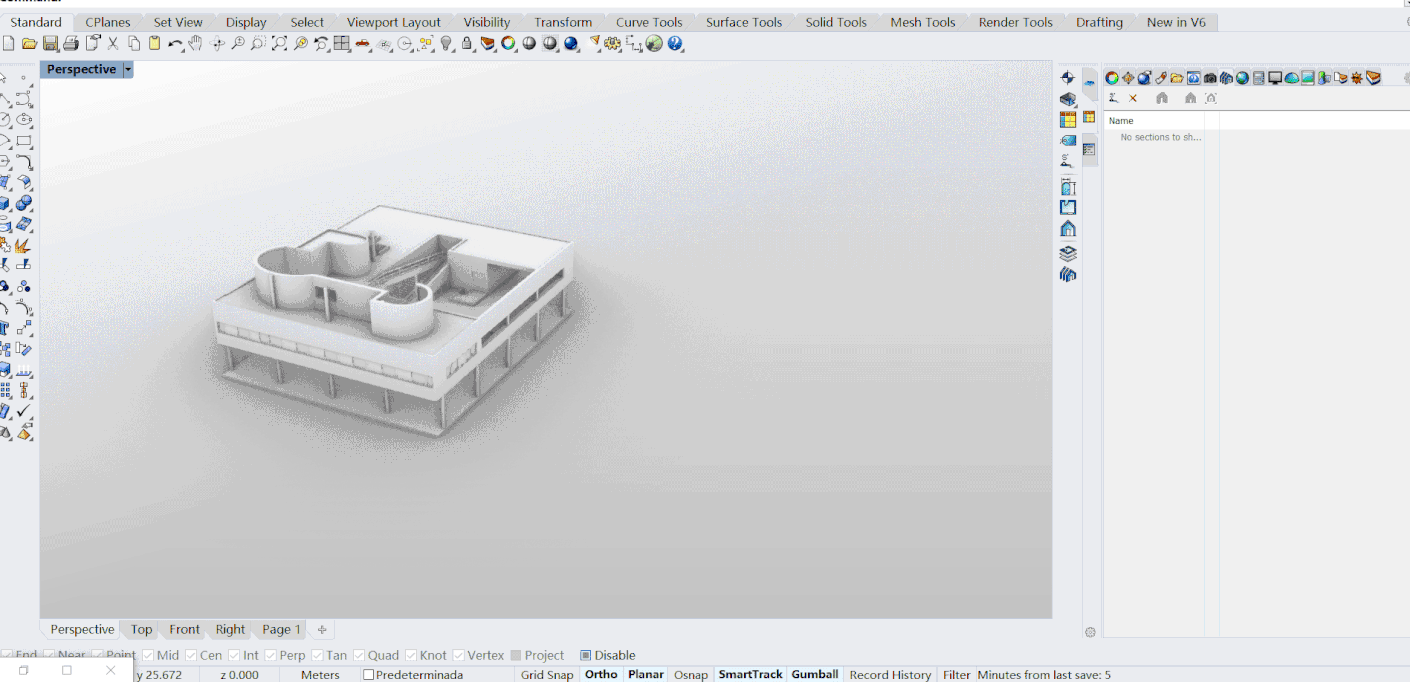Switch to the Right viewport tab
This screenshot has width=1410, height=682.
(230, 629)
